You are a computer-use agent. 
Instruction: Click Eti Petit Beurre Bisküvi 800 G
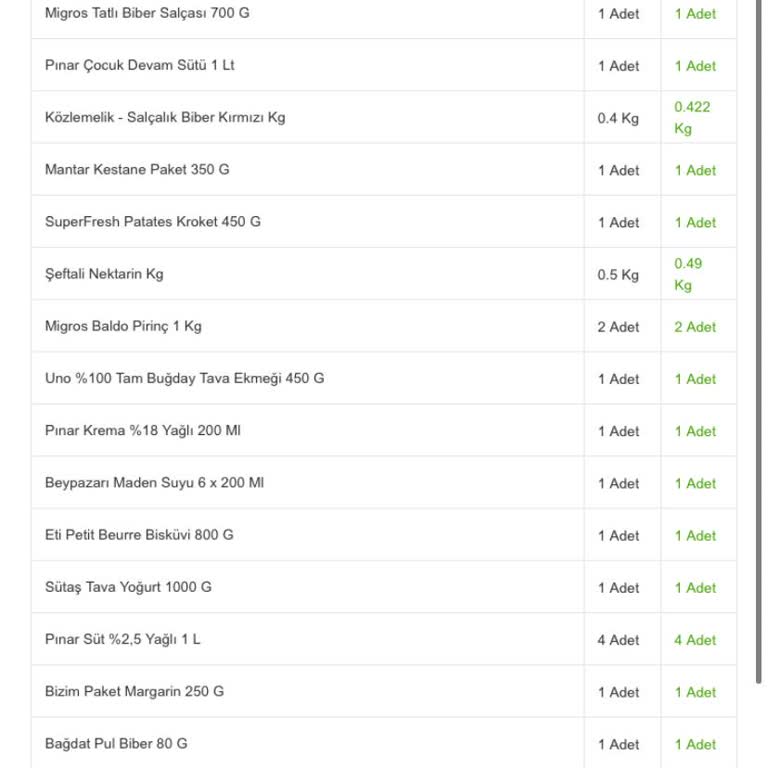tap(139, 534)
